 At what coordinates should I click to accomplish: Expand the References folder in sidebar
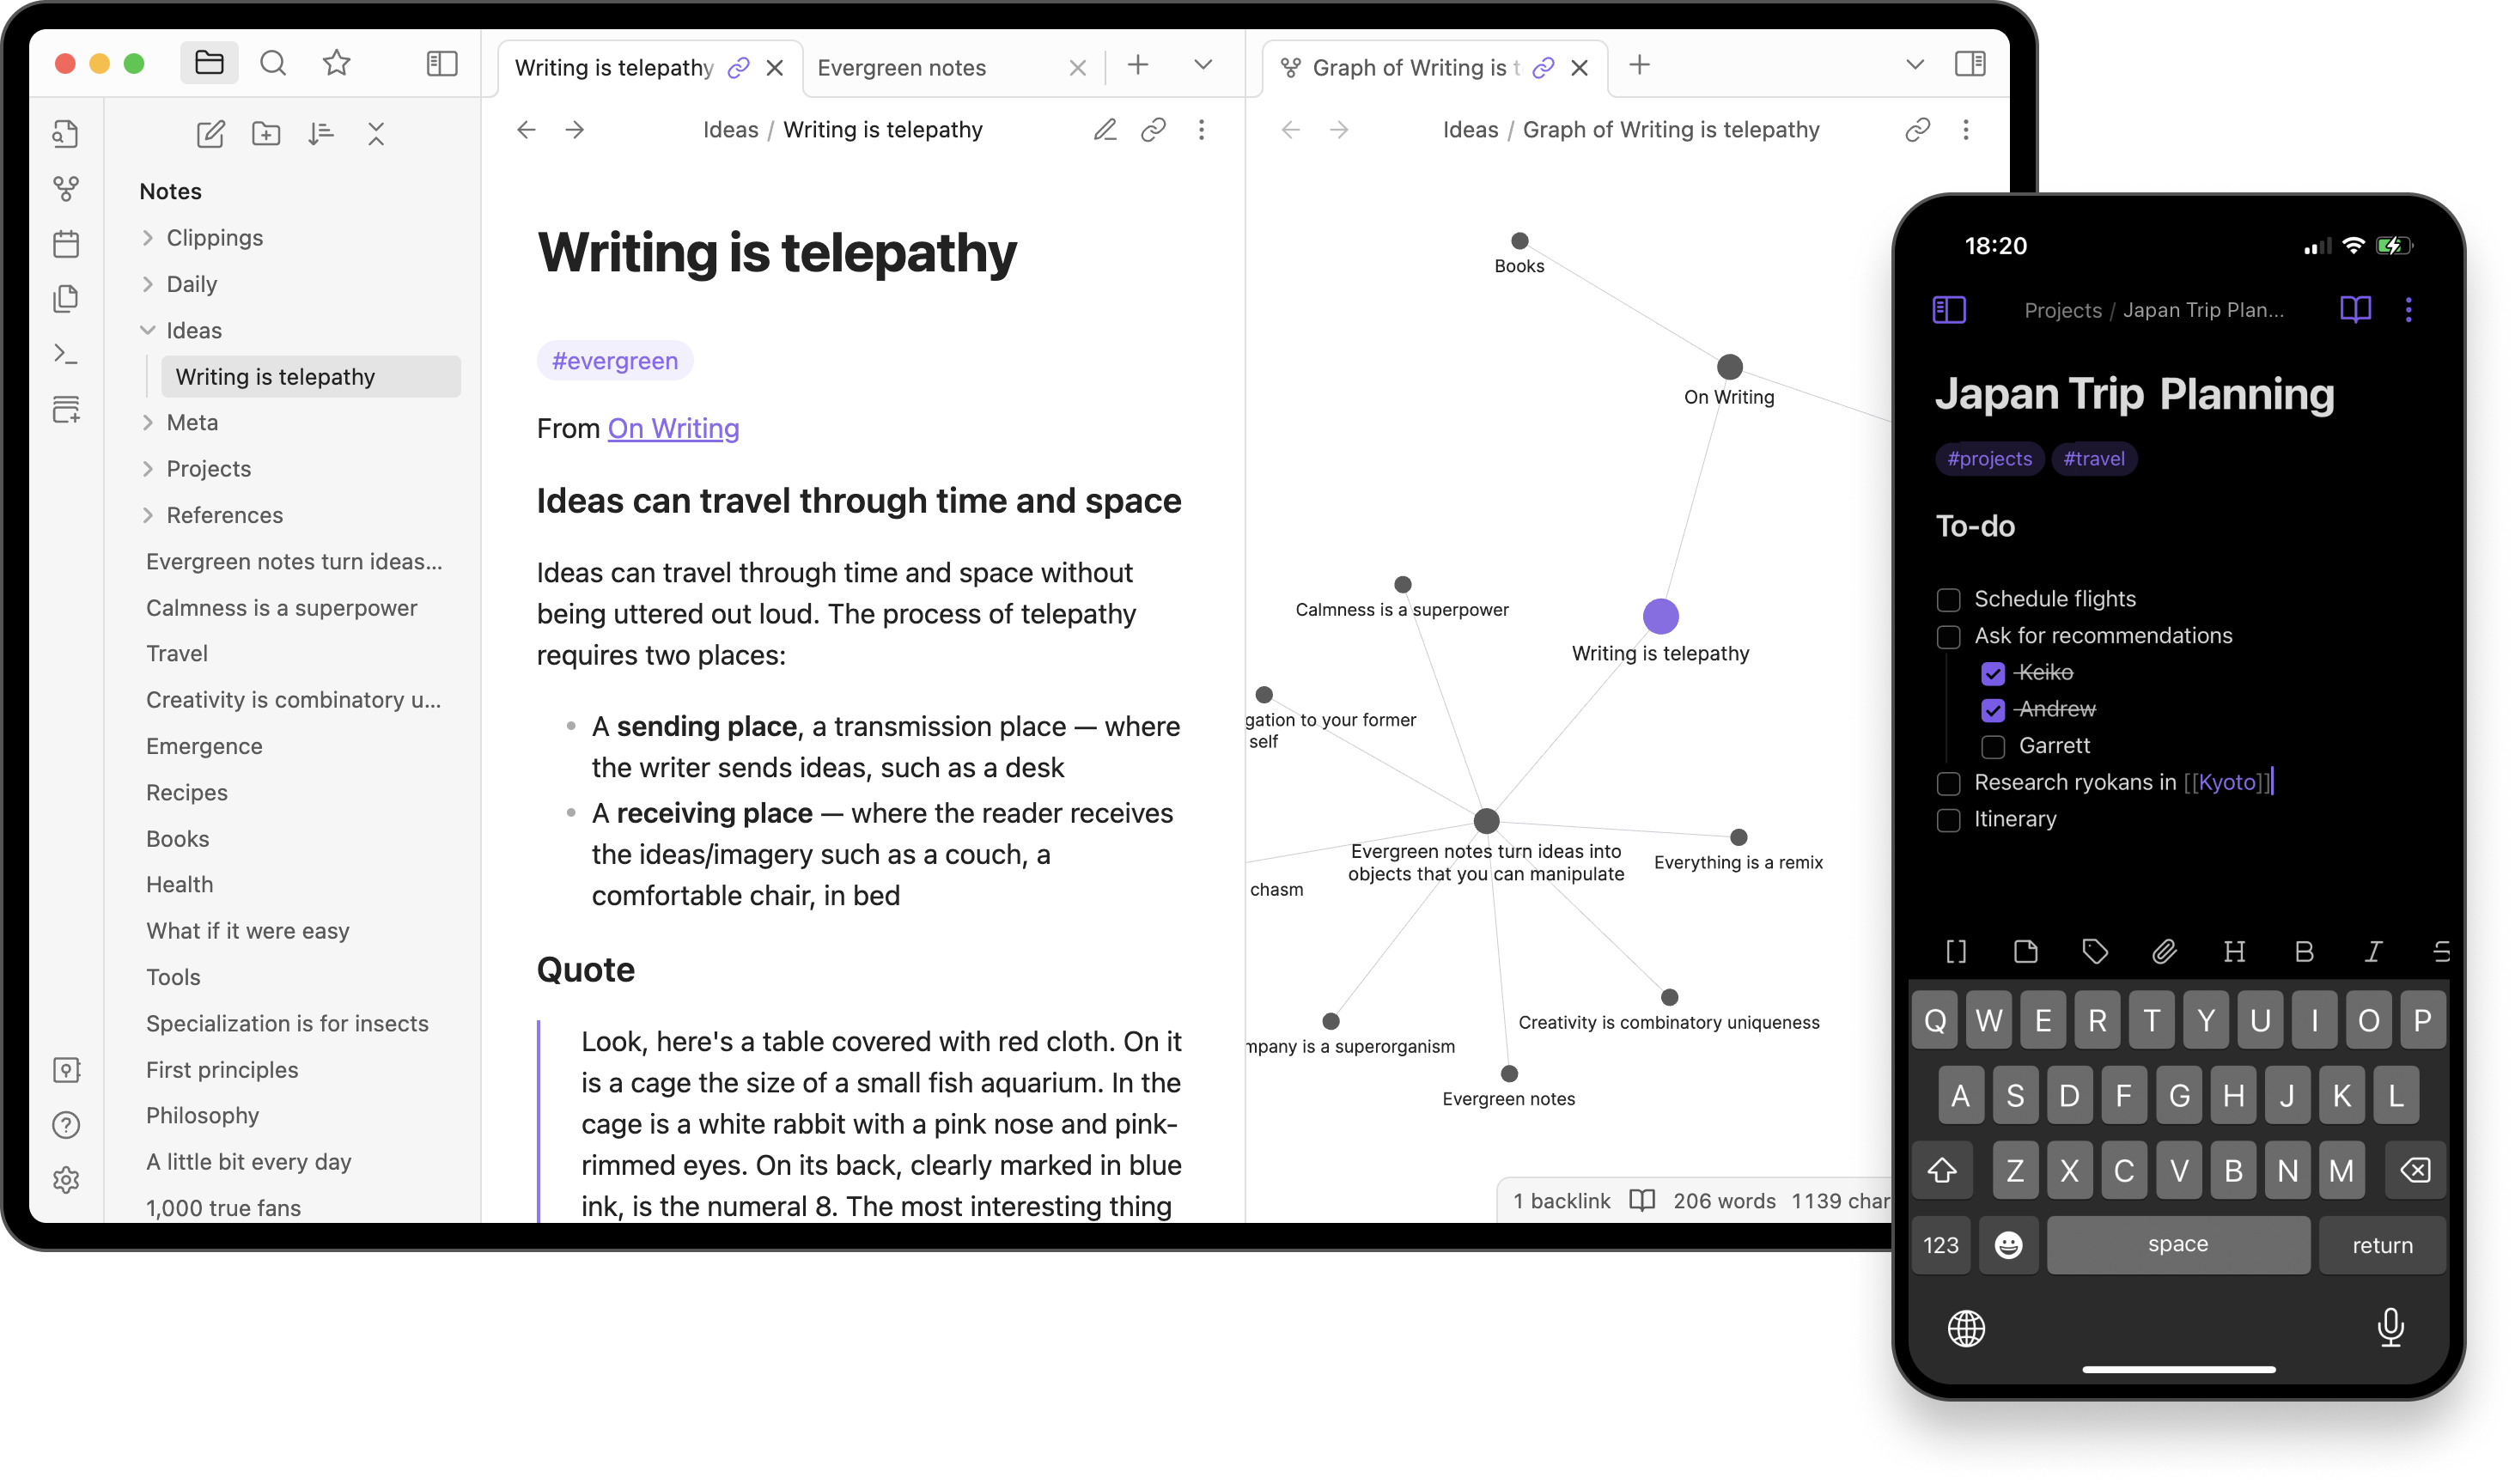point(147,514)
